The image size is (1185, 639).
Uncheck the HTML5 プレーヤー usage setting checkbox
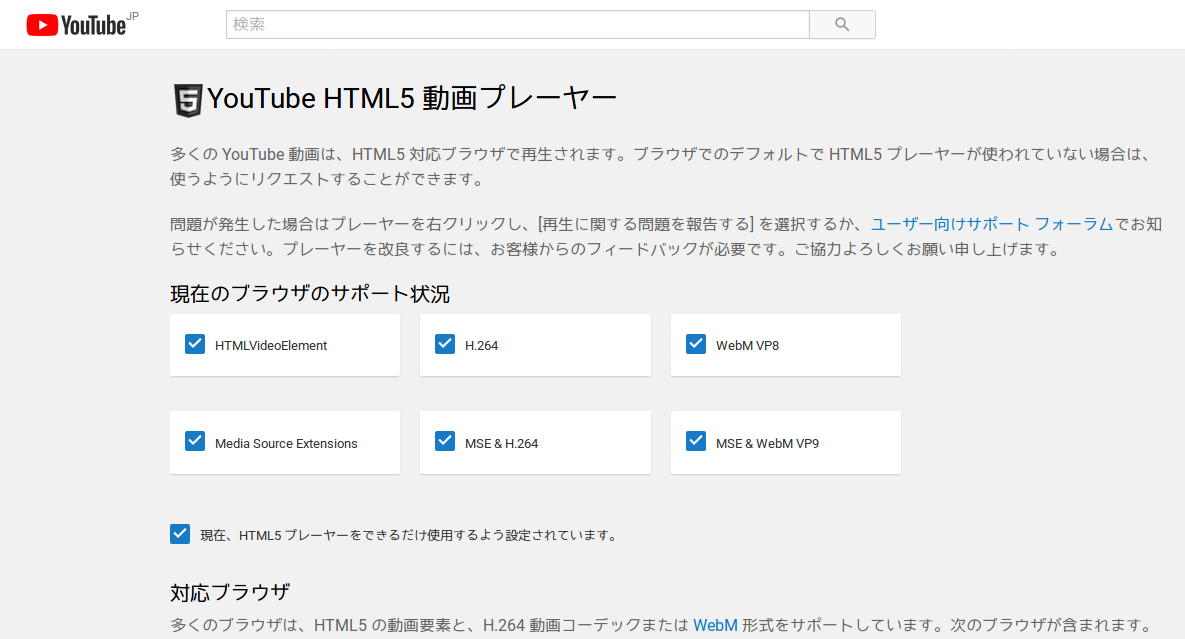180,534
